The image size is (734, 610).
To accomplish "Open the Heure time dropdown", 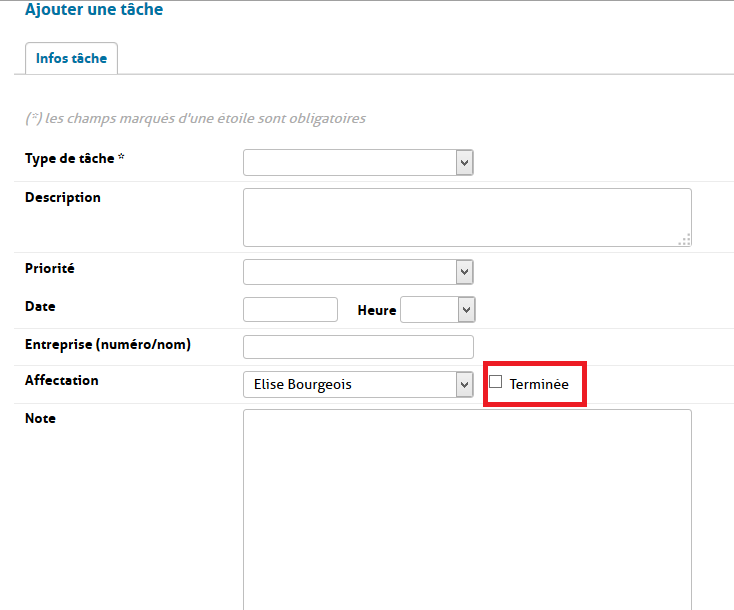I will pyautogui.click(x=437, y=310).
